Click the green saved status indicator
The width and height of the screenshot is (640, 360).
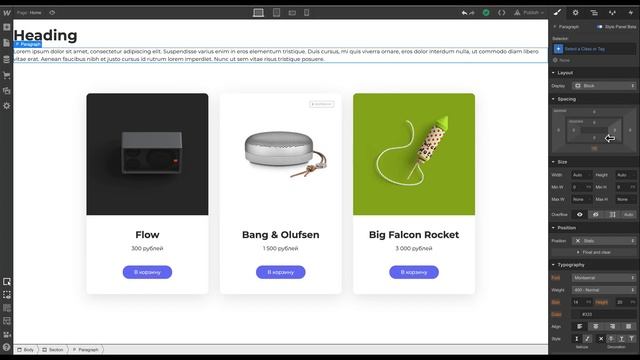point(486,13)
